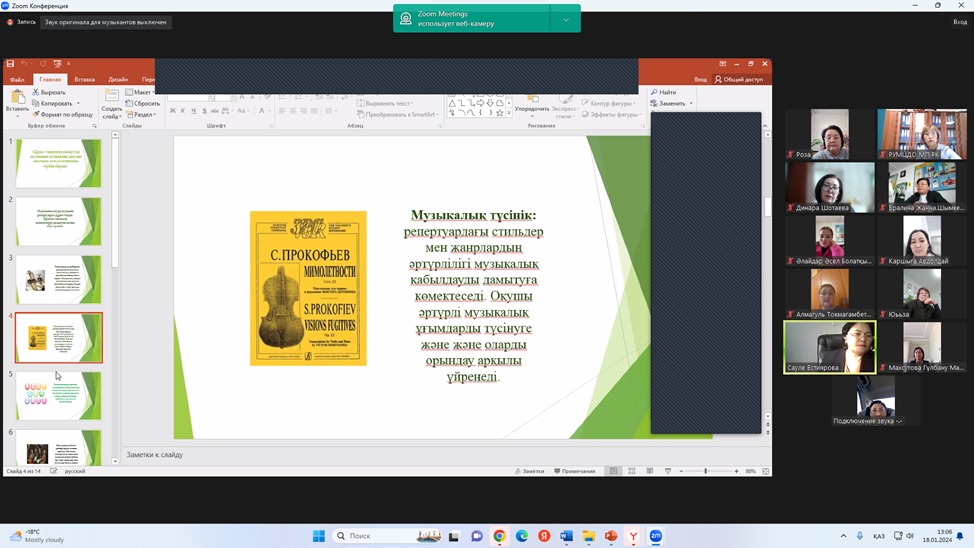Screen dimensions: 974x548
Task: Click zoom in plus on status bar
Action: pyautogui.click(x=736, y=471)
